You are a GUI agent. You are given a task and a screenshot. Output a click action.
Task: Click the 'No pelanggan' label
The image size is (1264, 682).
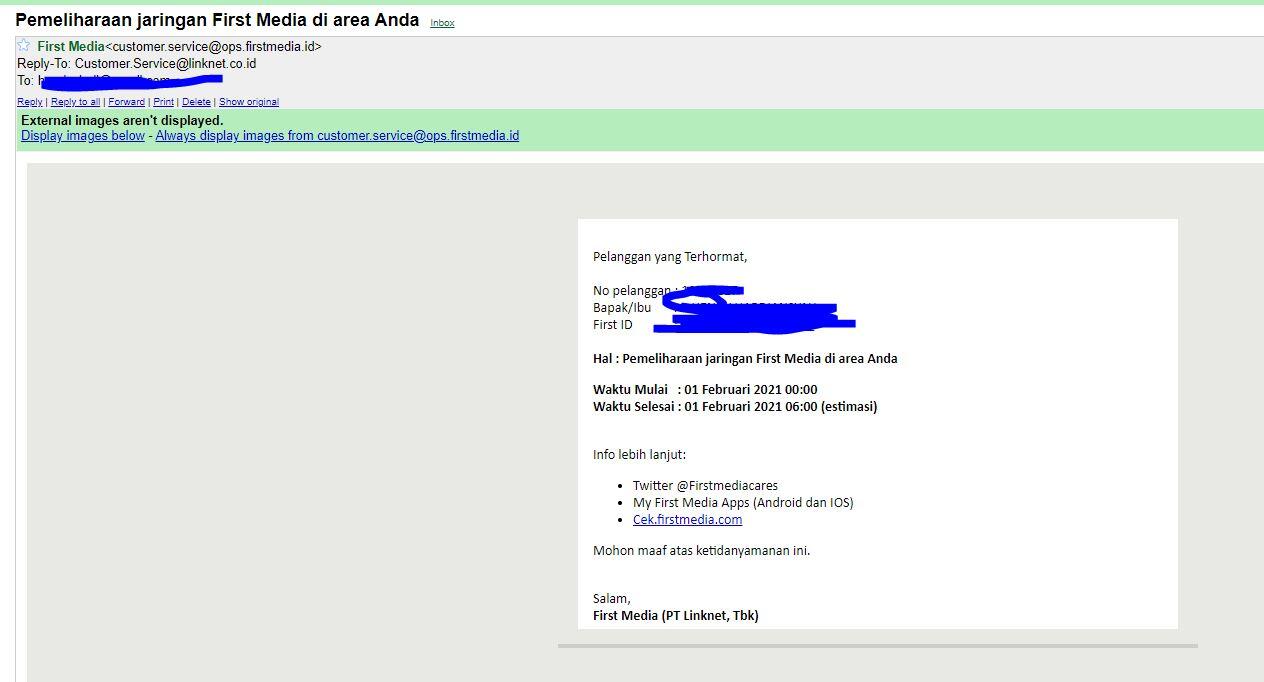pos(632,290)
